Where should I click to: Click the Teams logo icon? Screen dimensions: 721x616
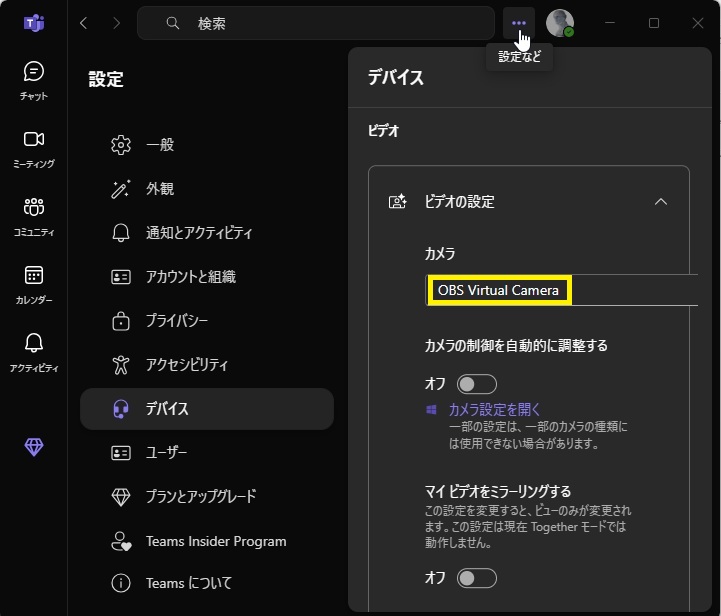34,23
